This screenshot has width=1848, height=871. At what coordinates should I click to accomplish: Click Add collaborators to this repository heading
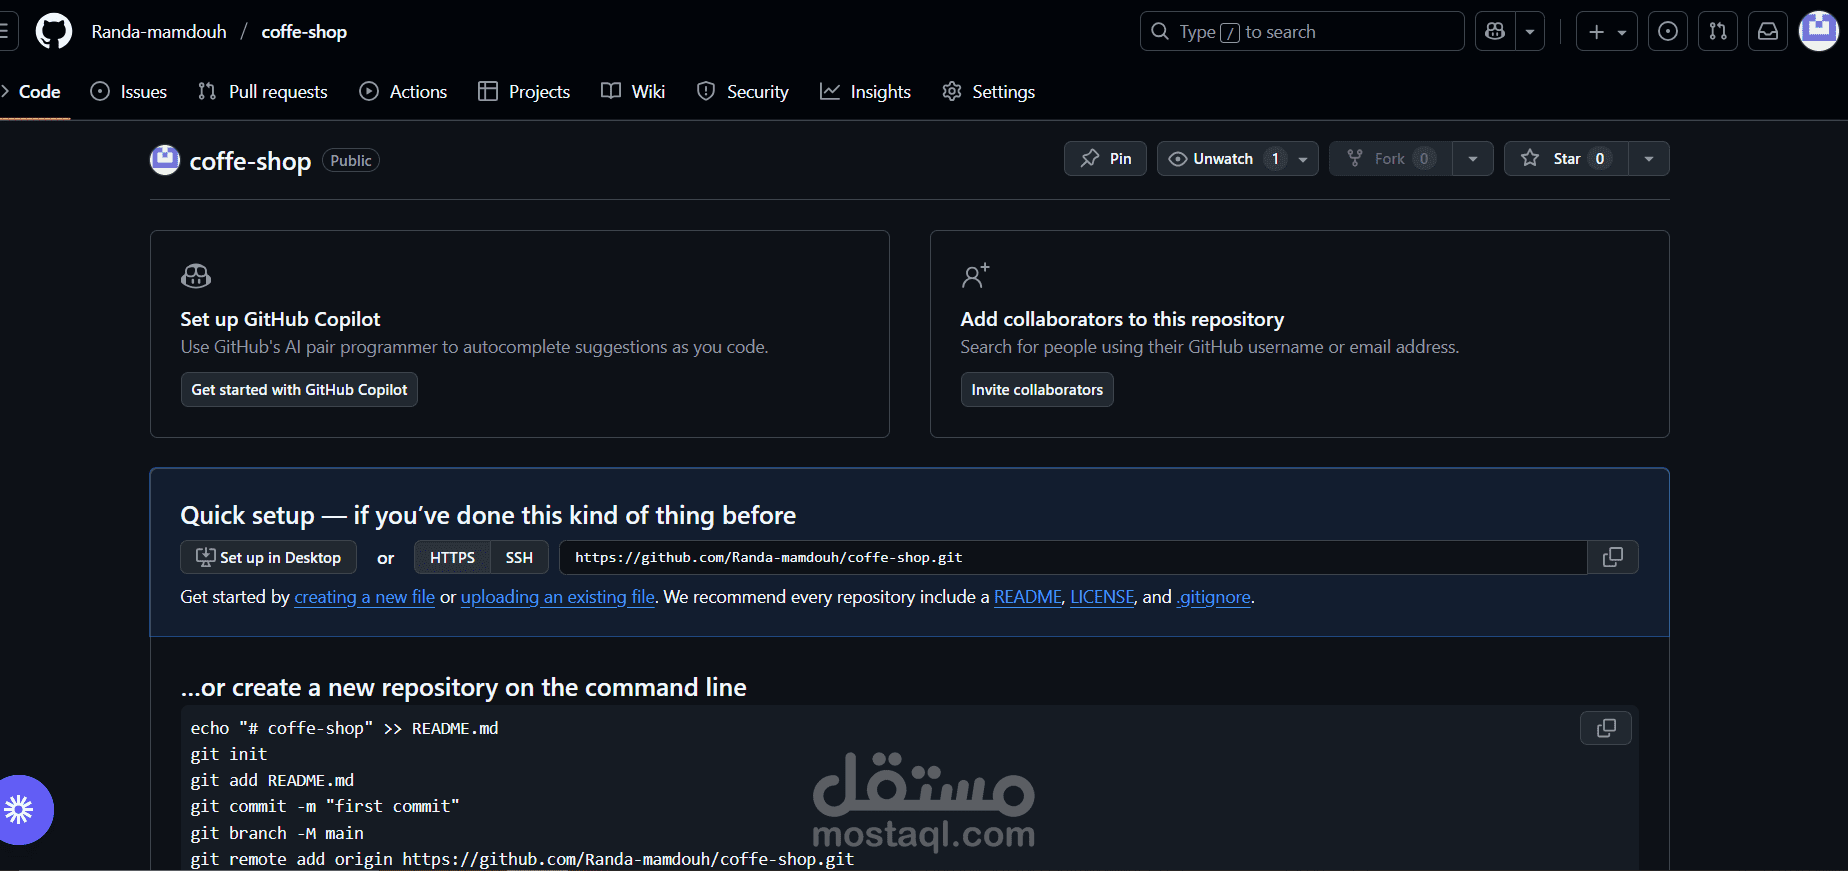[1122, 319]
